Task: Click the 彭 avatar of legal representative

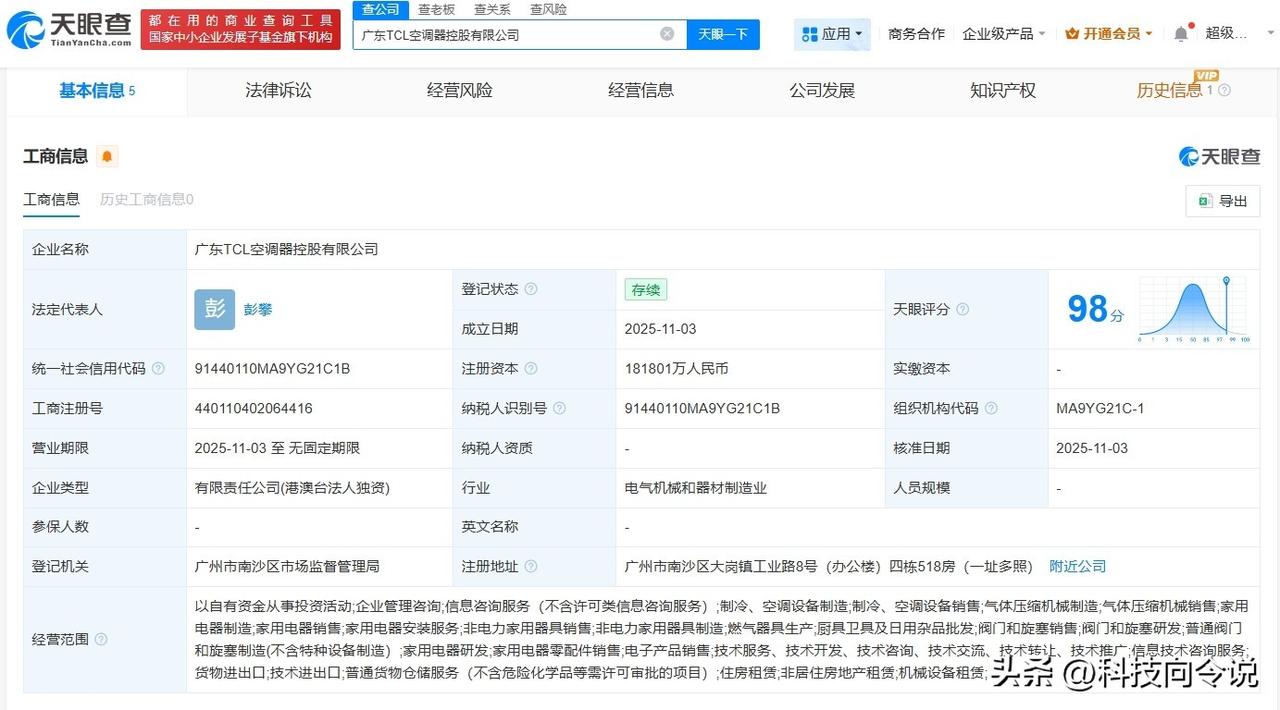Action: coord(215,309)
